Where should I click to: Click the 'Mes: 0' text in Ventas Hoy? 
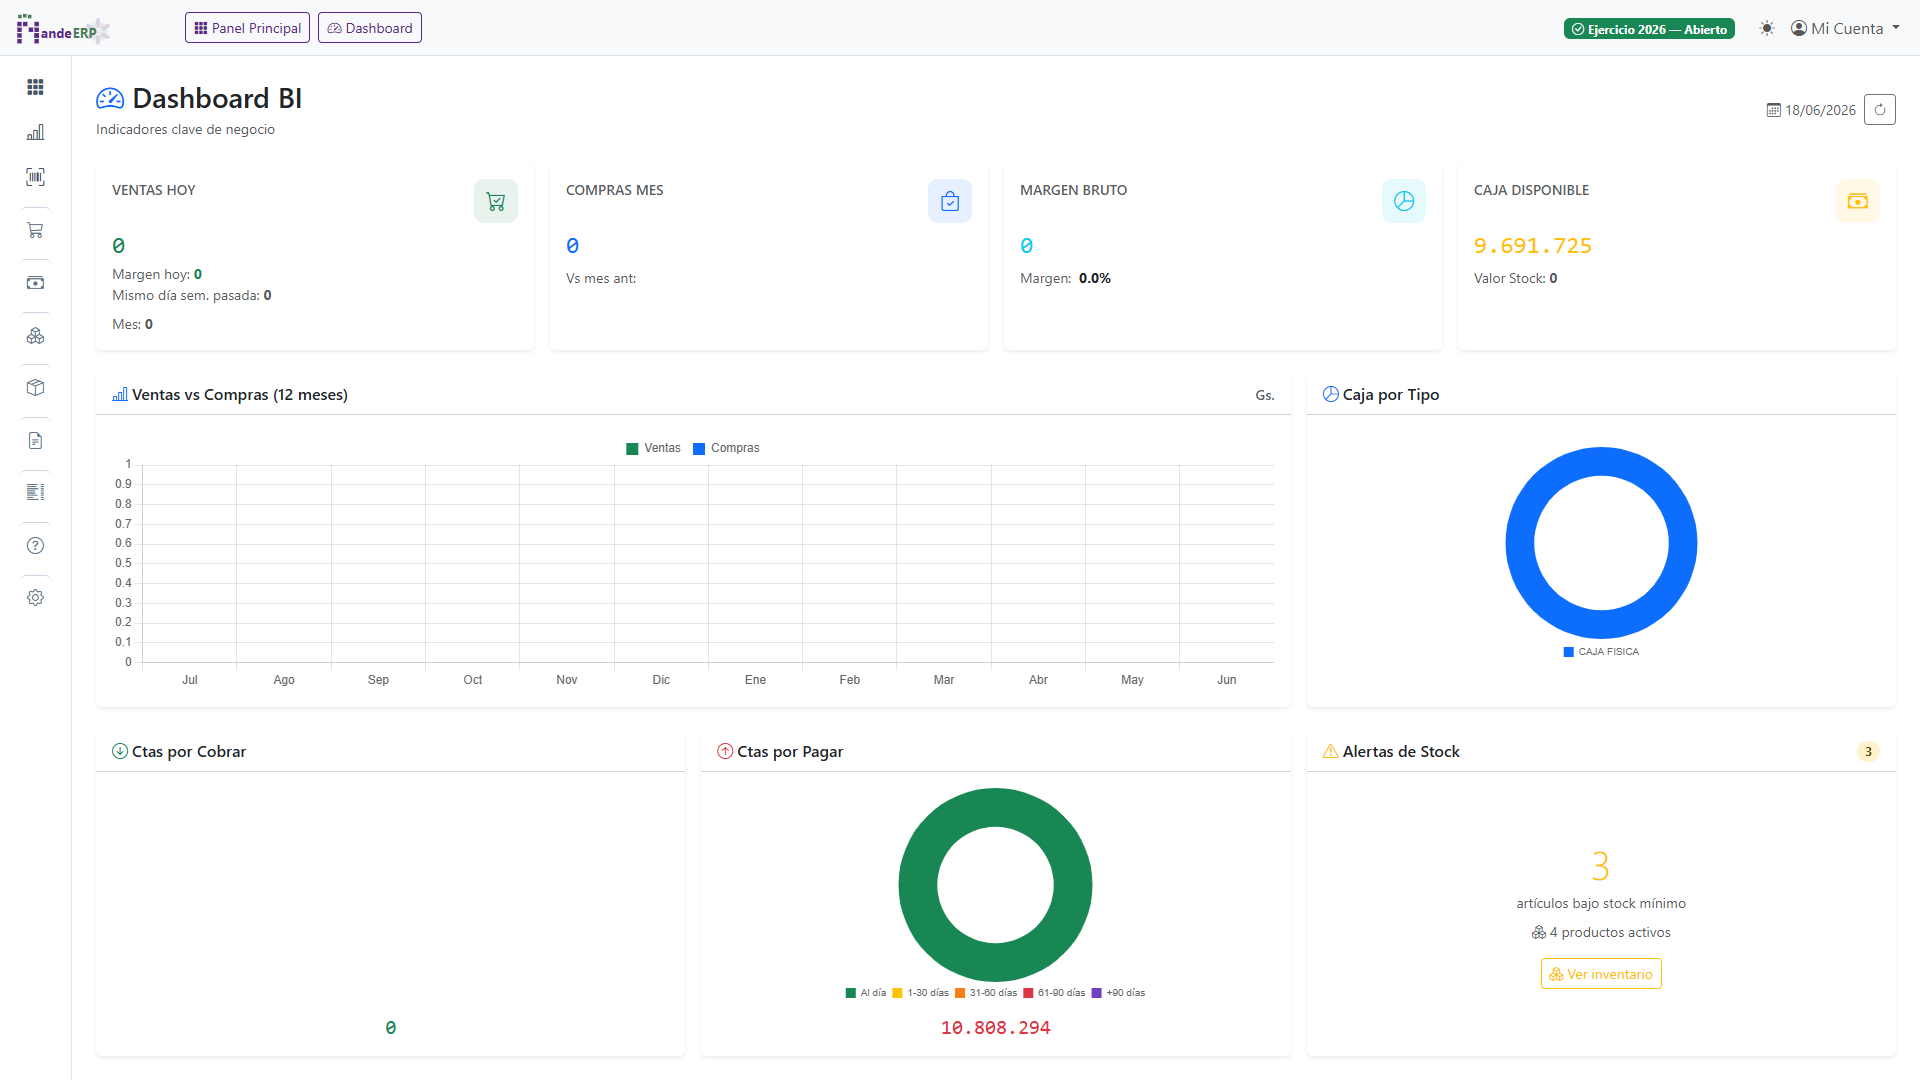[132, 324]
